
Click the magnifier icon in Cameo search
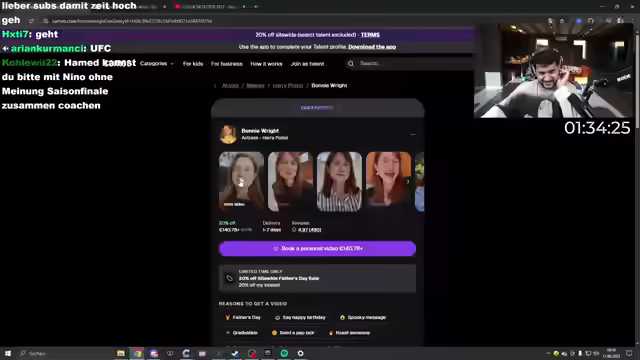pyautogui.click(x=351, y=64)
